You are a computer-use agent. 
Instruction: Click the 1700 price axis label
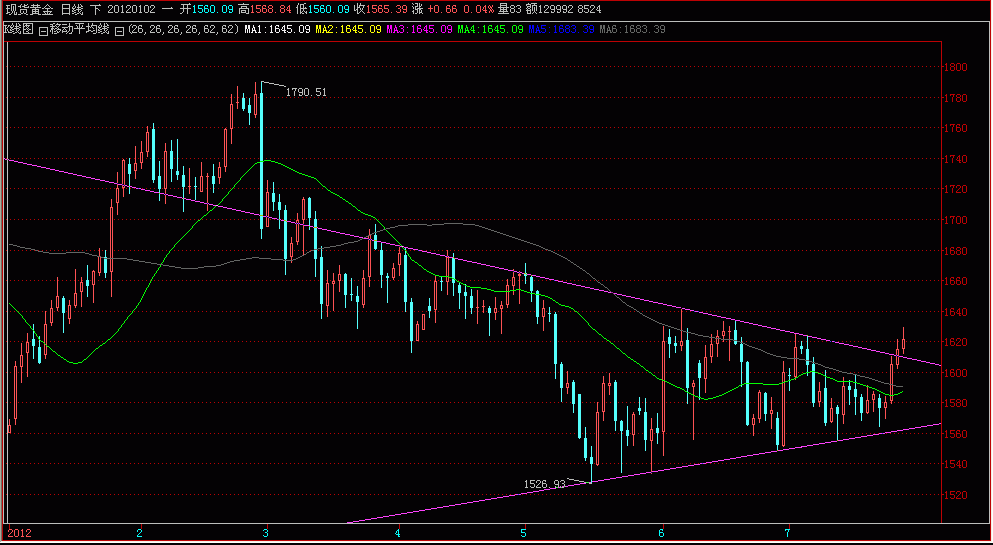point(956,220)
